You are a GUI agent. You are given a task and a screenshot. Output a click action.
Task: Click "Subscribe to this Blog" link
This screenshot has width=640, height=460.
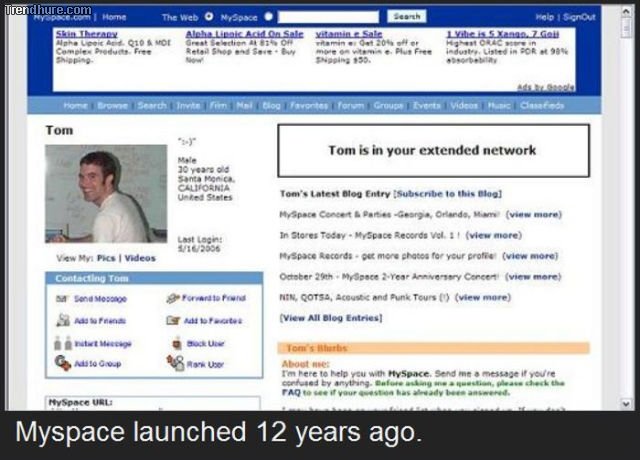click(448, 193)
